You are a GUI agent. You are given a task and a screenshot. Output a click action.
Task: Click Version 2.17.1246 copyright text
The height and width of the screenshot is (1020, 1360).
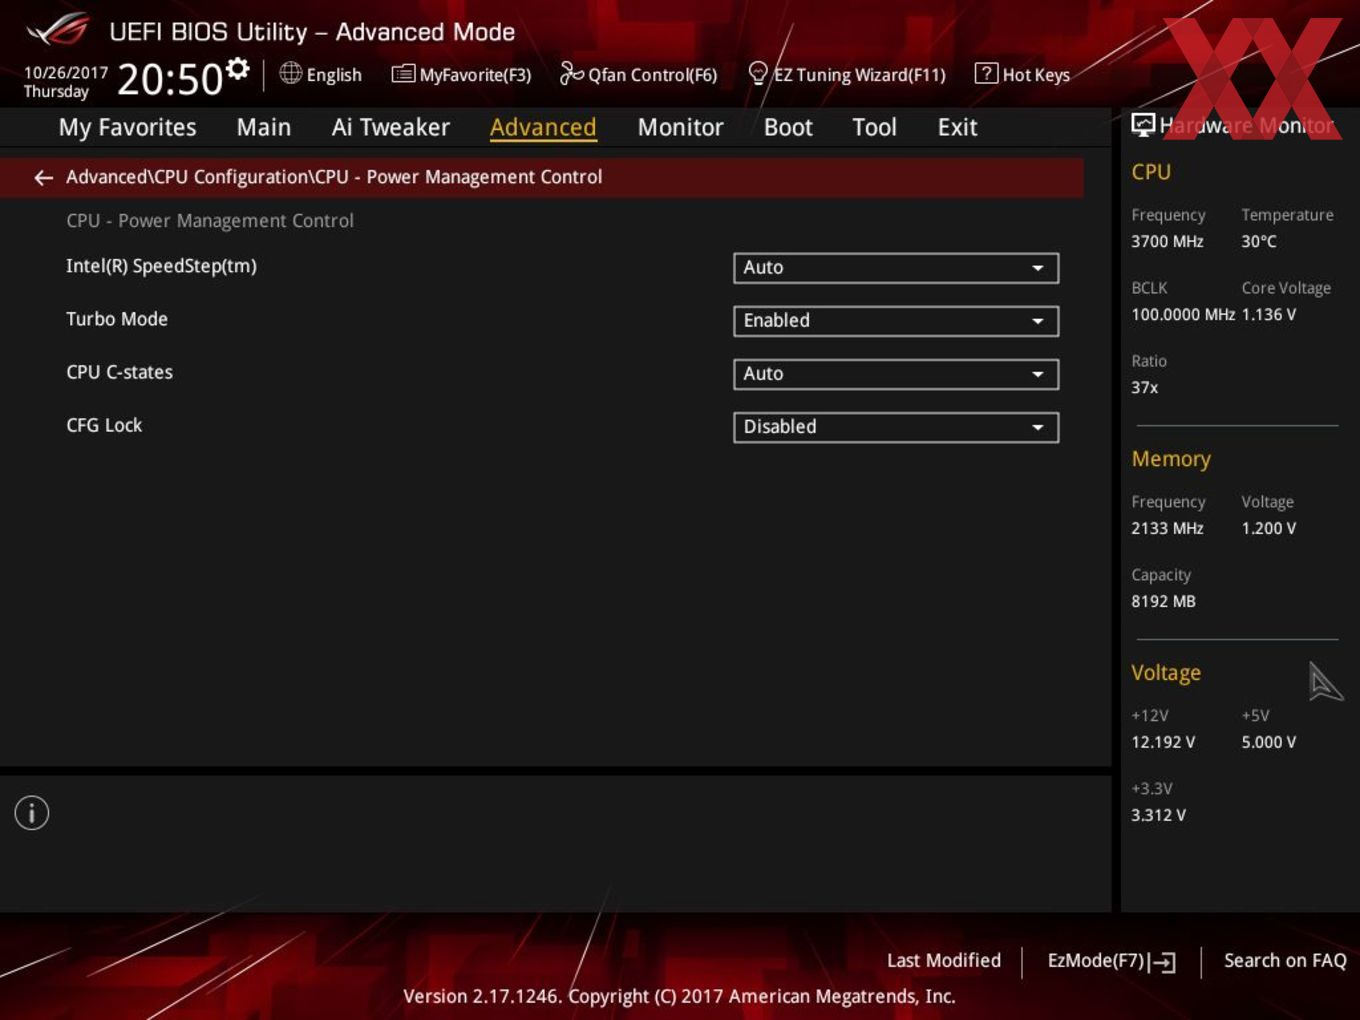coord(679,996)
